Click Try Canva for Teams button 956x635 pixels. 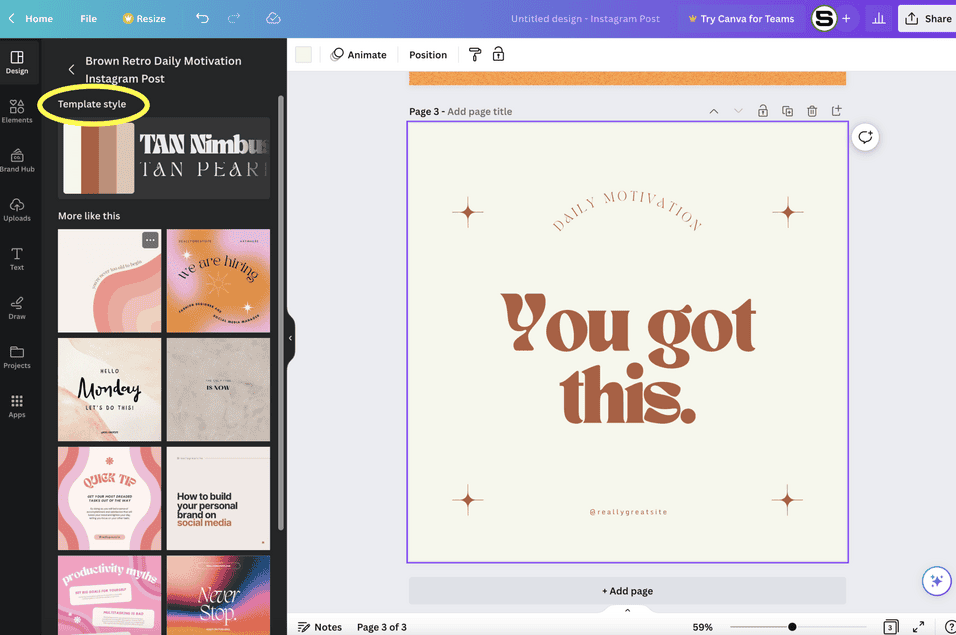[x=739, y=19]
